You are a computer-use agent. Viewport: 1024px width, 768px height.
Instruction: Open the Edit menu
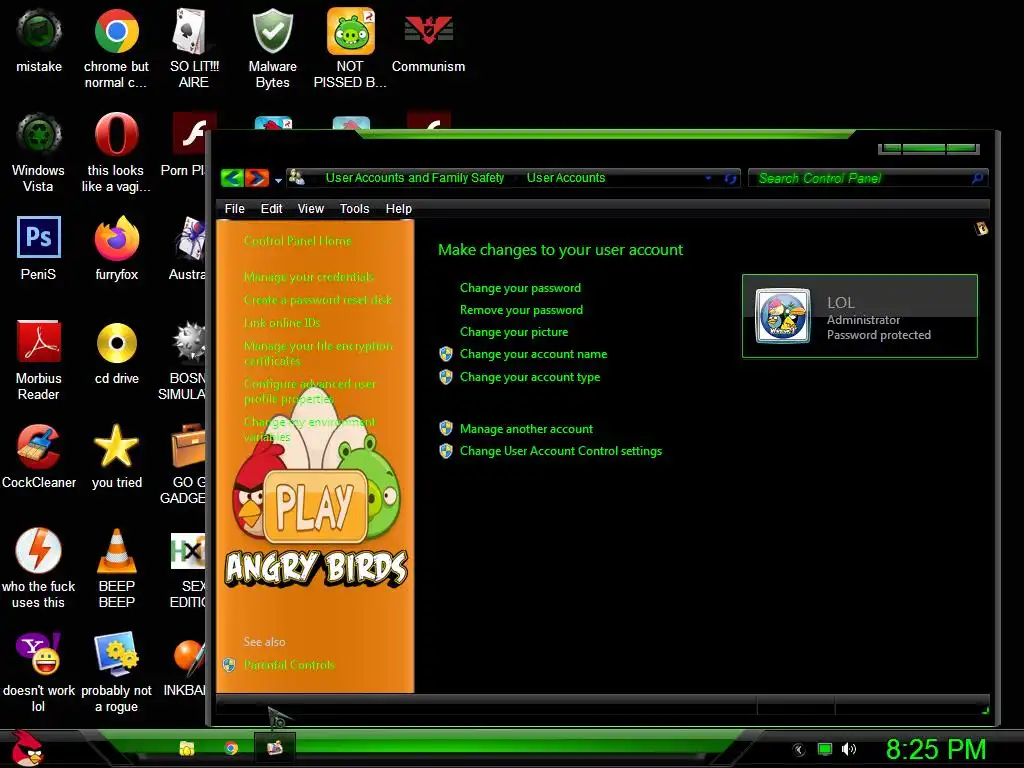[271, 208]
